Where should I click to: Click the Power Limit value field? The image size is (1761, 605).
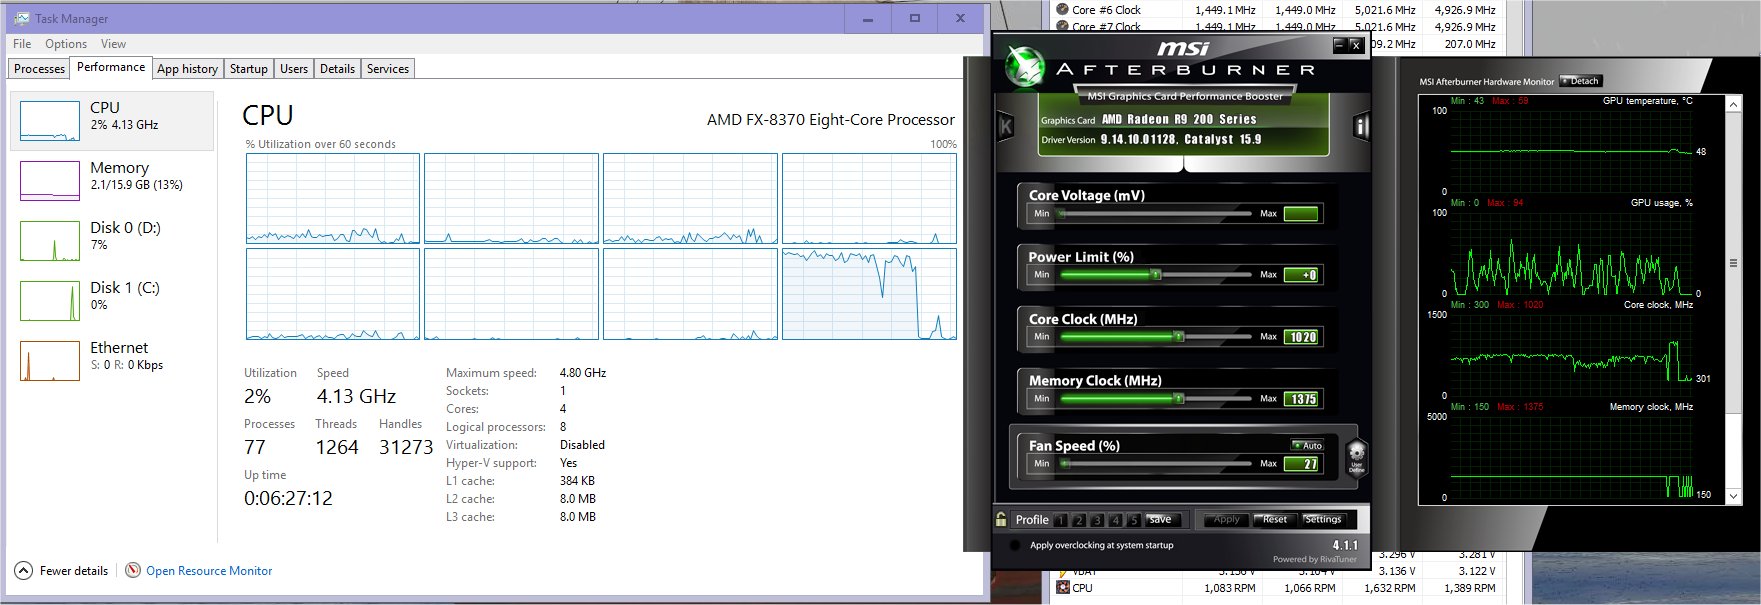[x=1301, y=275]
